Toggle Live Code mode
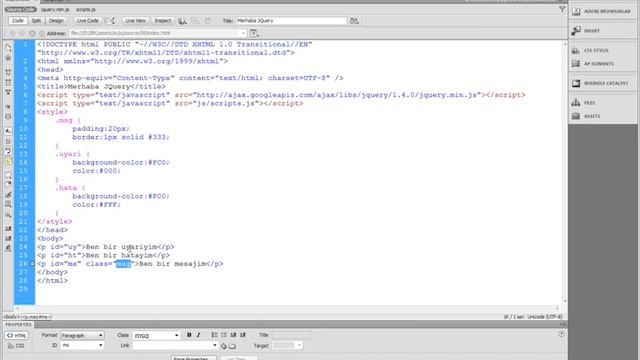Screen dimensions: 640x360 (x=87, y=21)
